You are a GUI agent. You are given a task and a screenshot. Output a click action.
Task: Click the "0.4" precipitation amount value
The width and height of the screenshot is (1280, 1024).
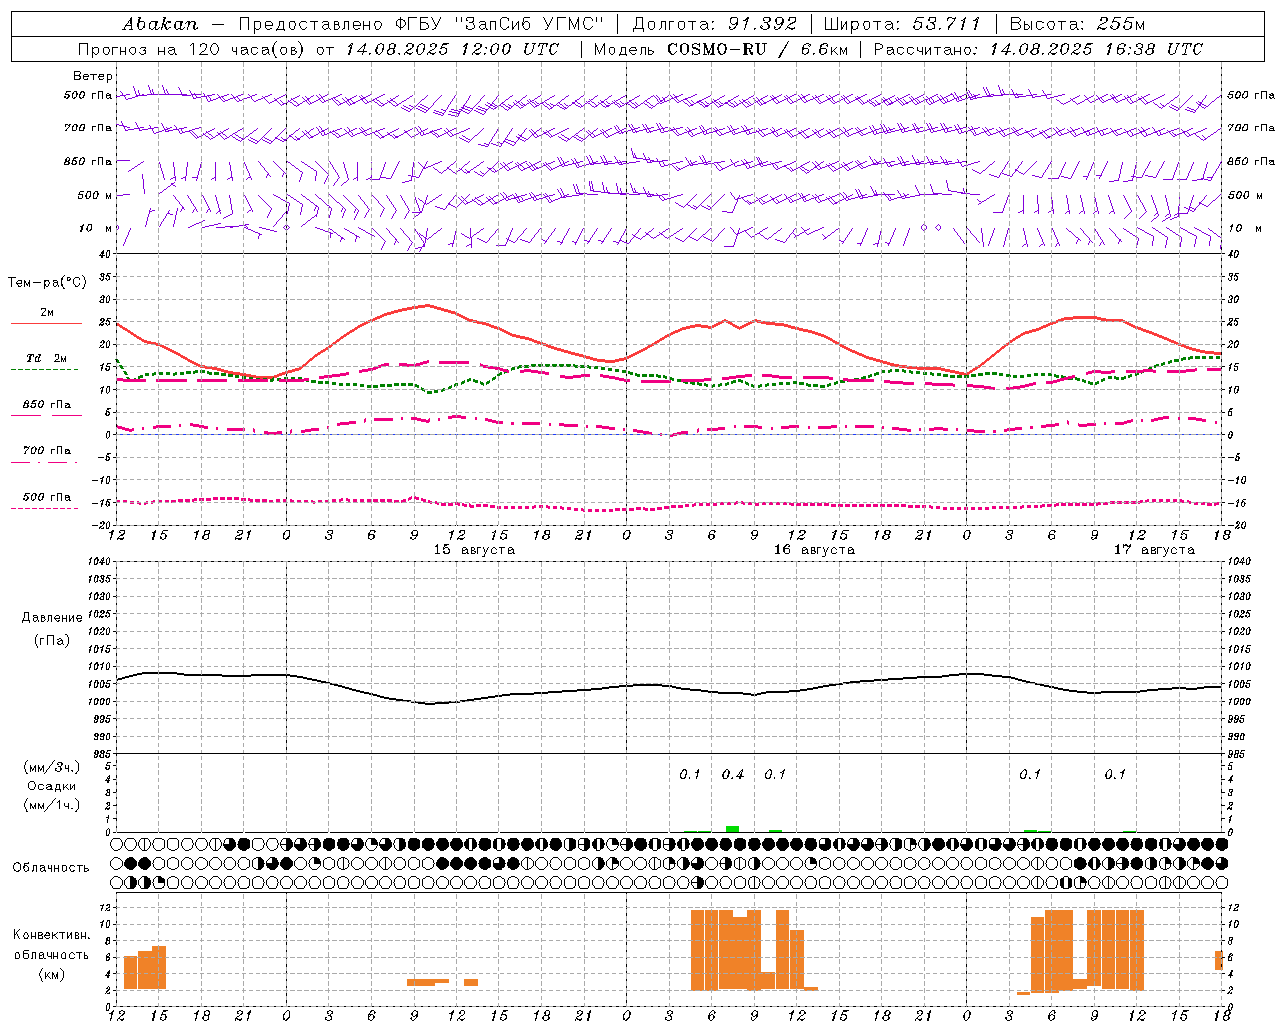coord(733,774)
